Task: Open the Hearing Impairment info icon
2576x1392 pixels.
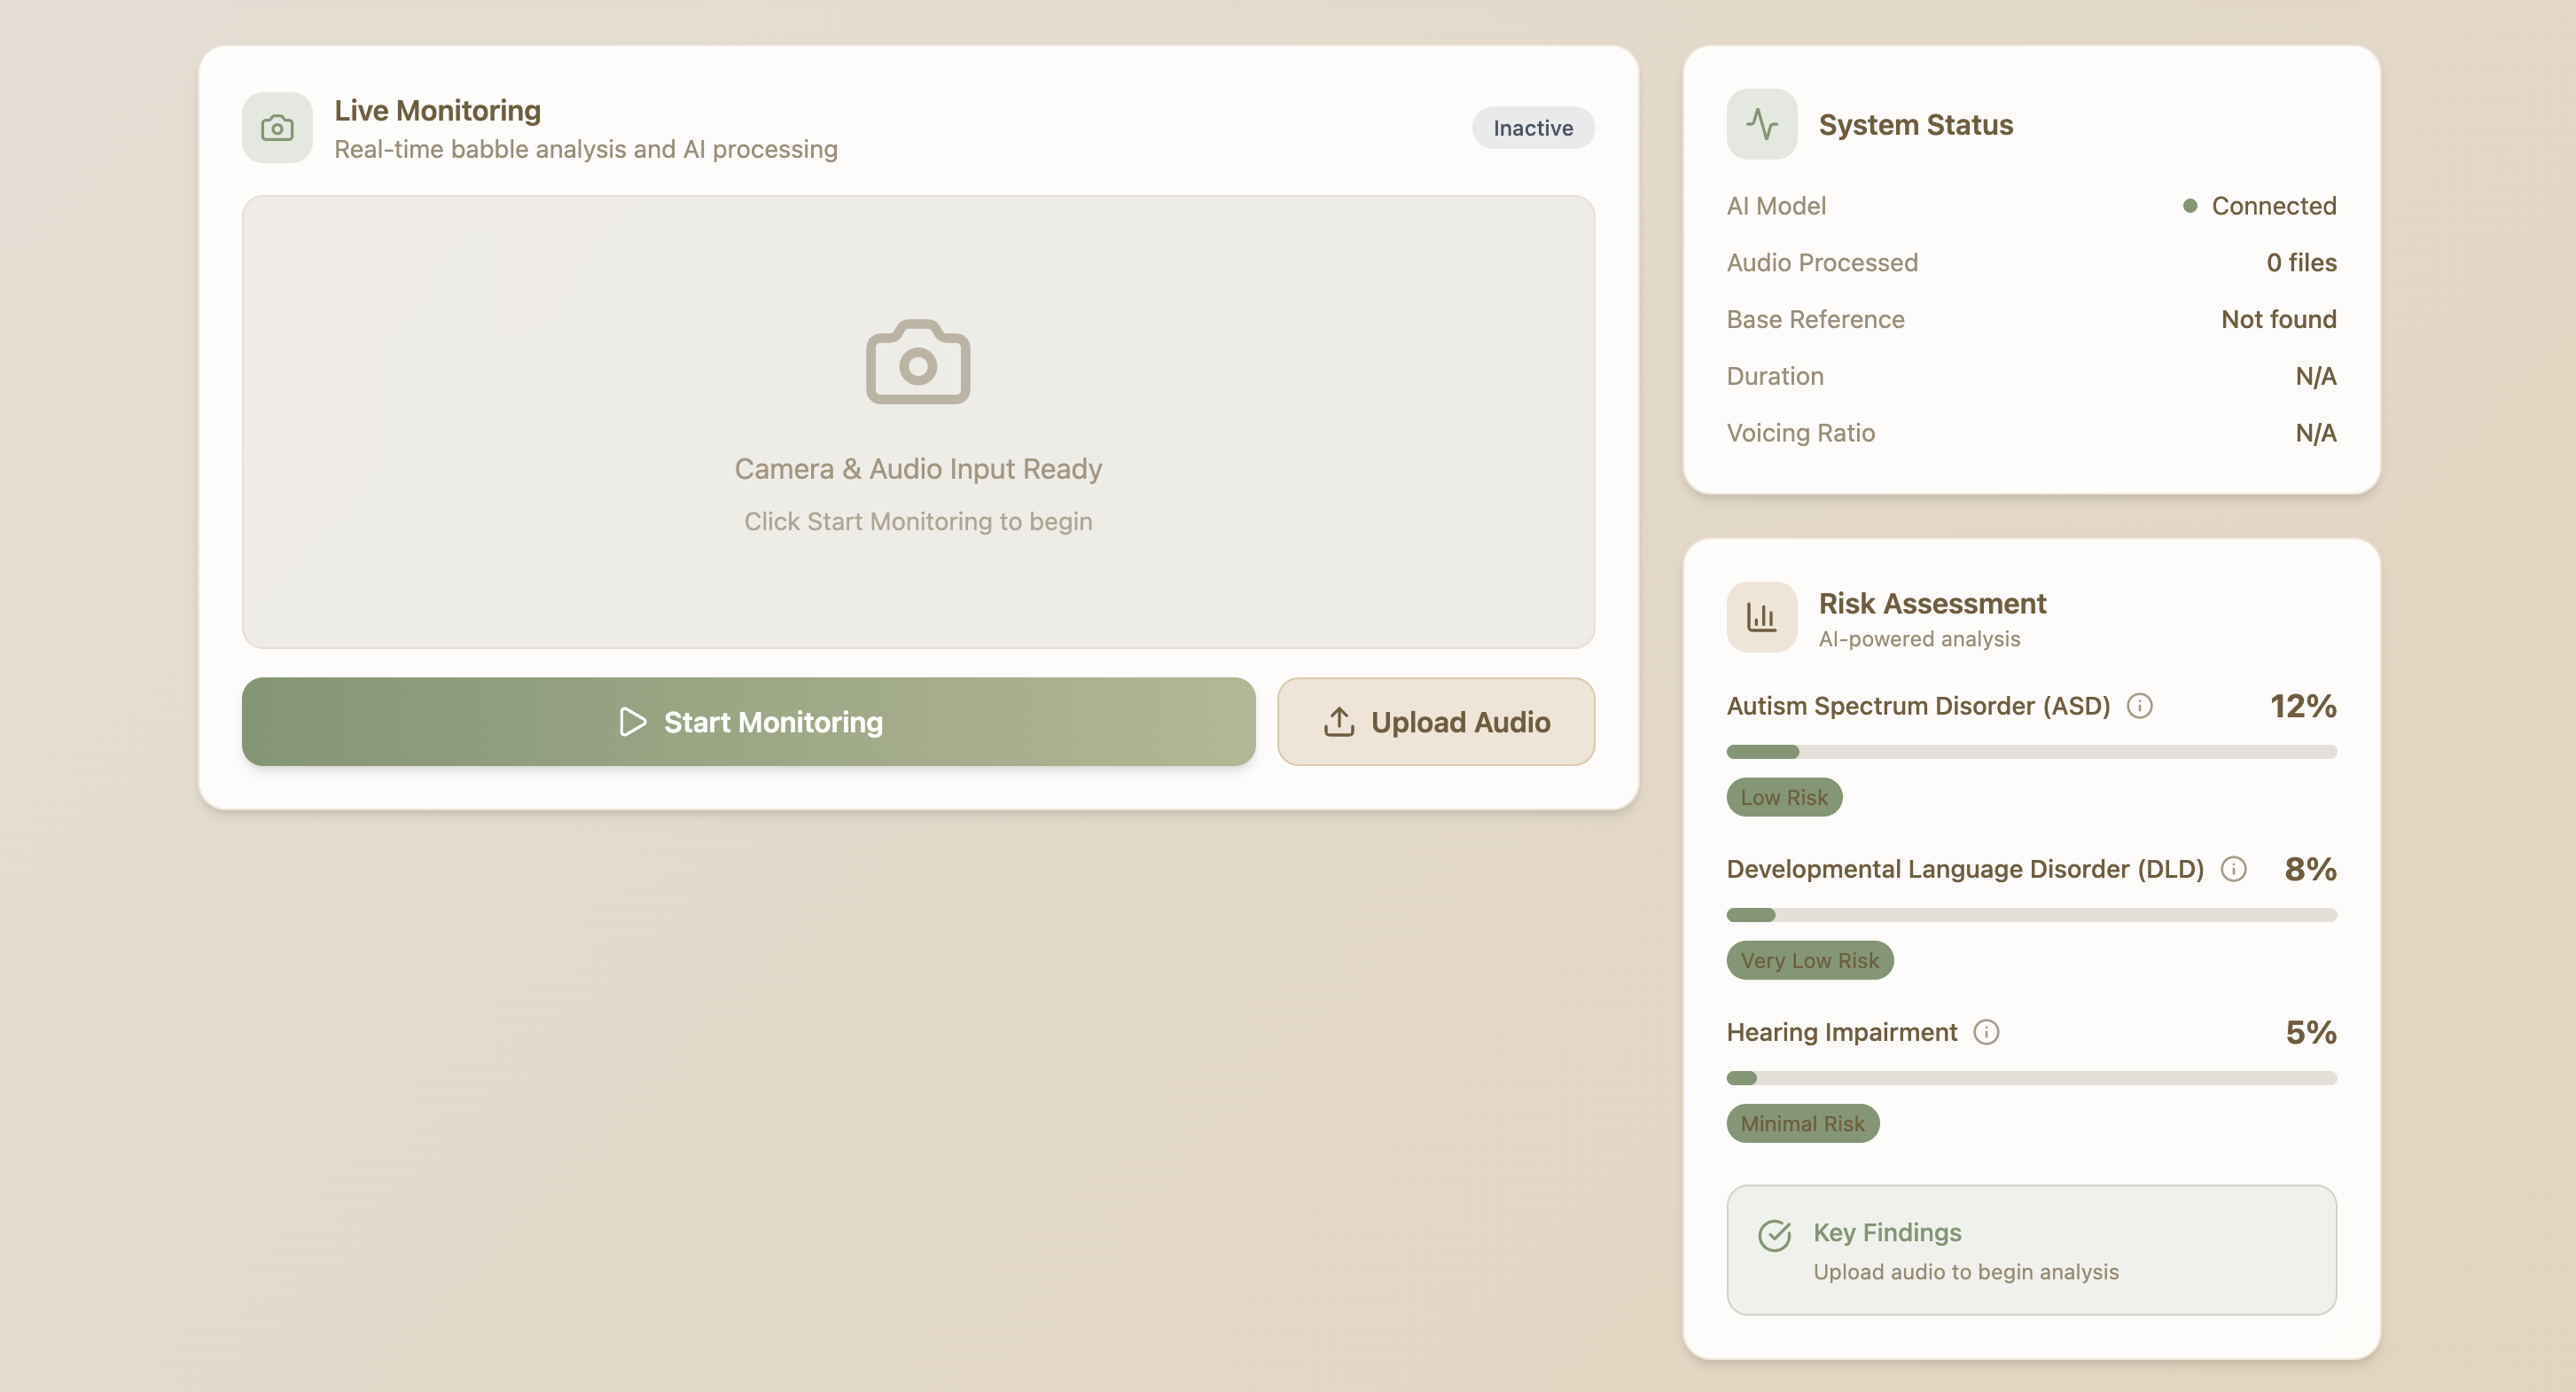Action: pyautogui.click(x=1986, y=1032)
